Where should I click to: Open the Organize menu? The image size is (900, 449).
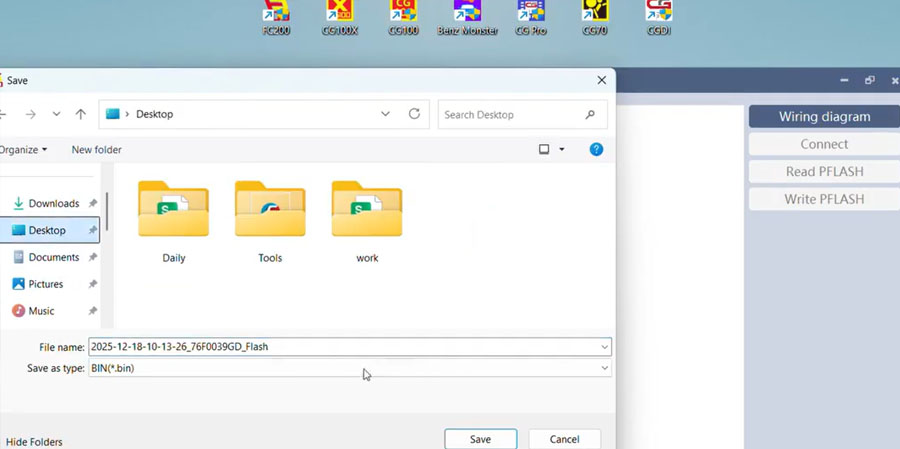click(24, 150)
